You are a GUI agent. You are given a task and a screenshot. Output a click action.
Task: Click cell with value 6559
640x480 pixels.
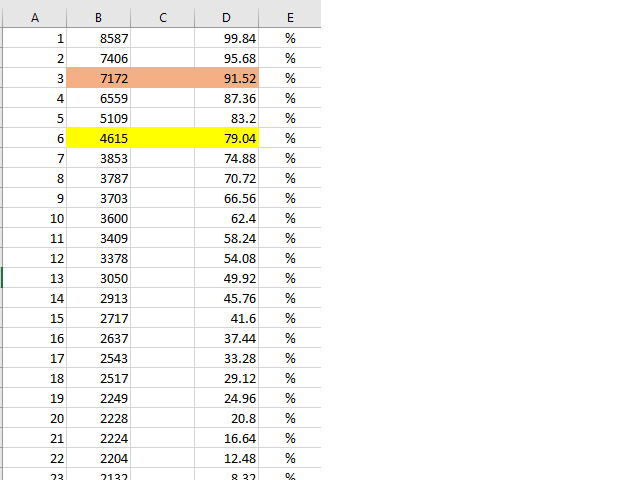point(98,98)
